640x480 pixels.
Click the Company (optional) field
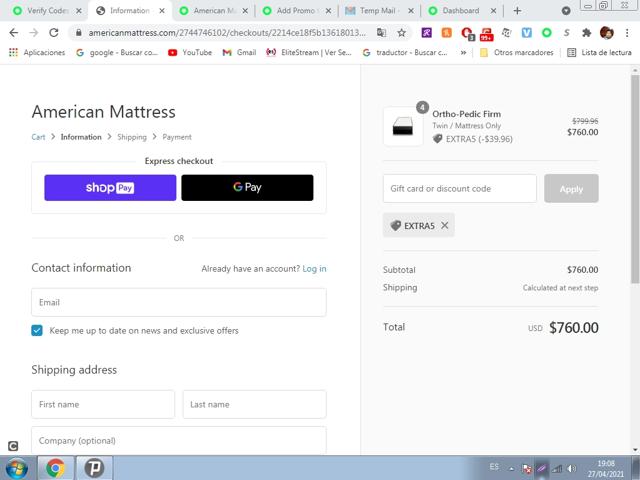tap(179, 440)
